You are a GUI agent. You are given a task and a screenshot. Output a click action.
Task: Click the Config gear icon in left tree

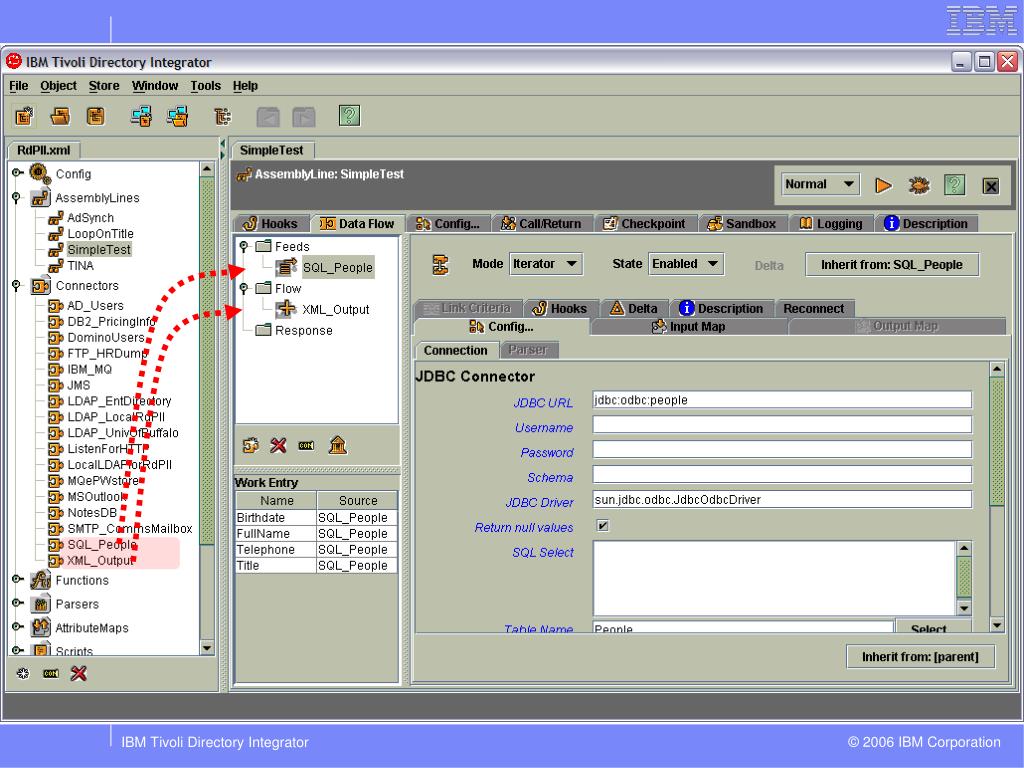(x=40, y=174)
